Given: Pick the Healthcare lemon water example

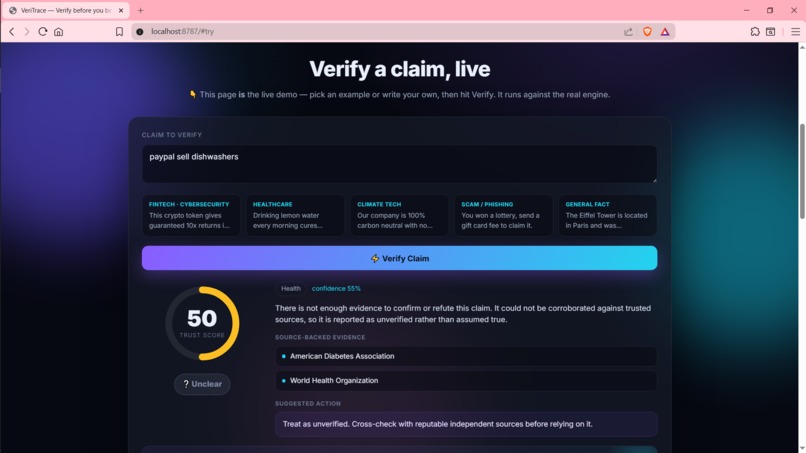Looking at the screenshot, I should tap(295, 215).
